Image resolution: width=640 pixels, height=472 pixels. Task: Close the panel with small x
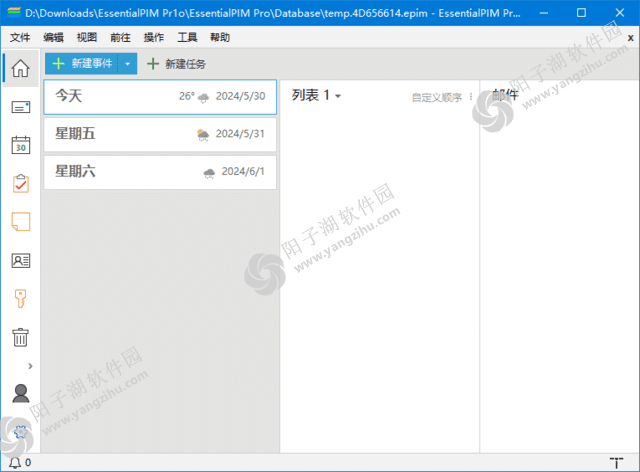(x=630, y=38)
